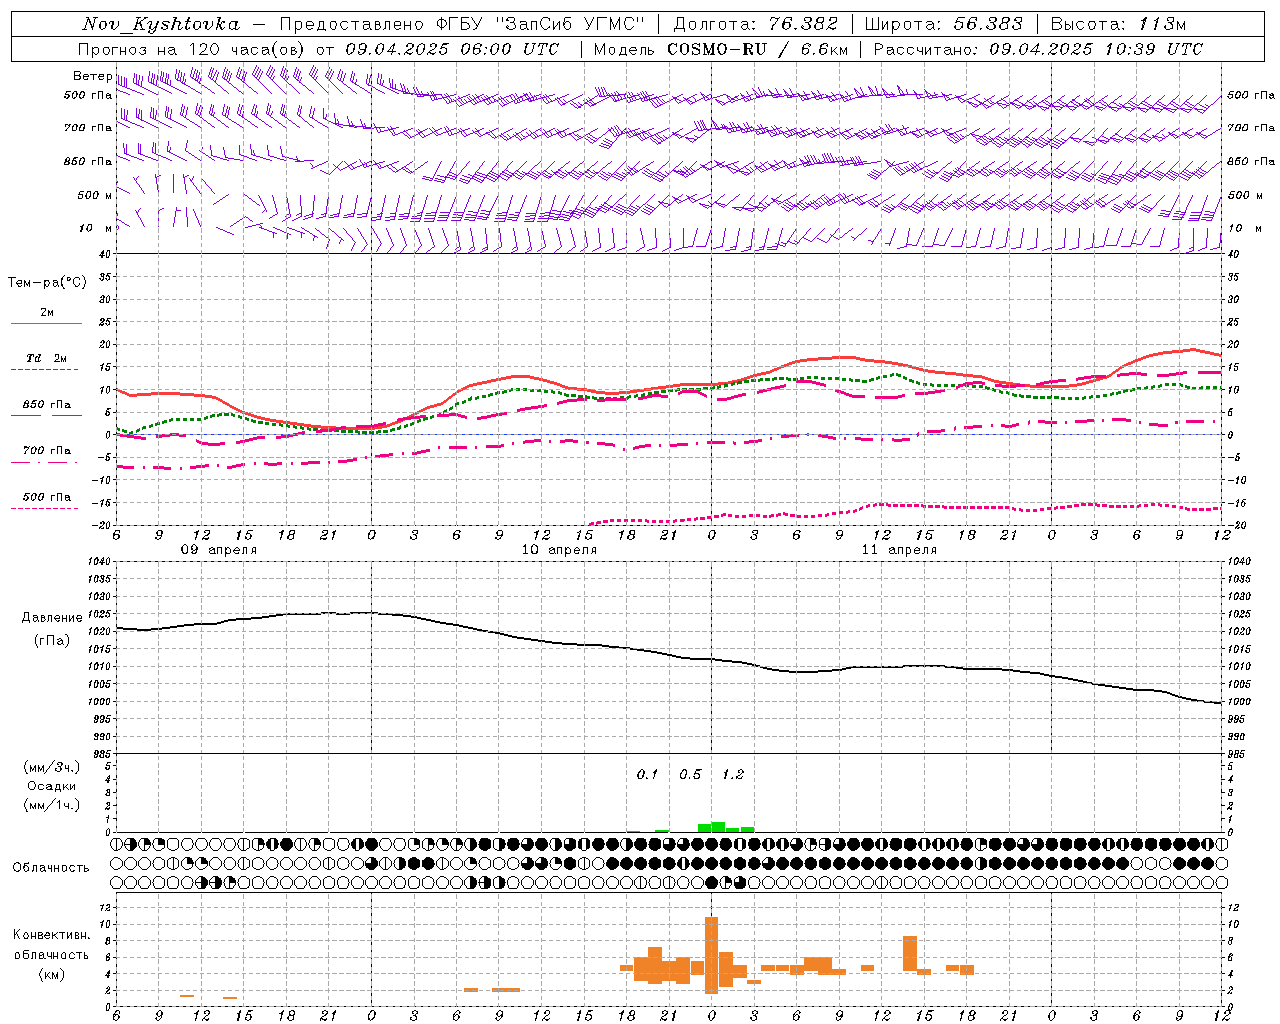
Task: Click the 1.2 precipitation amount
Action: tap(733, 774)
